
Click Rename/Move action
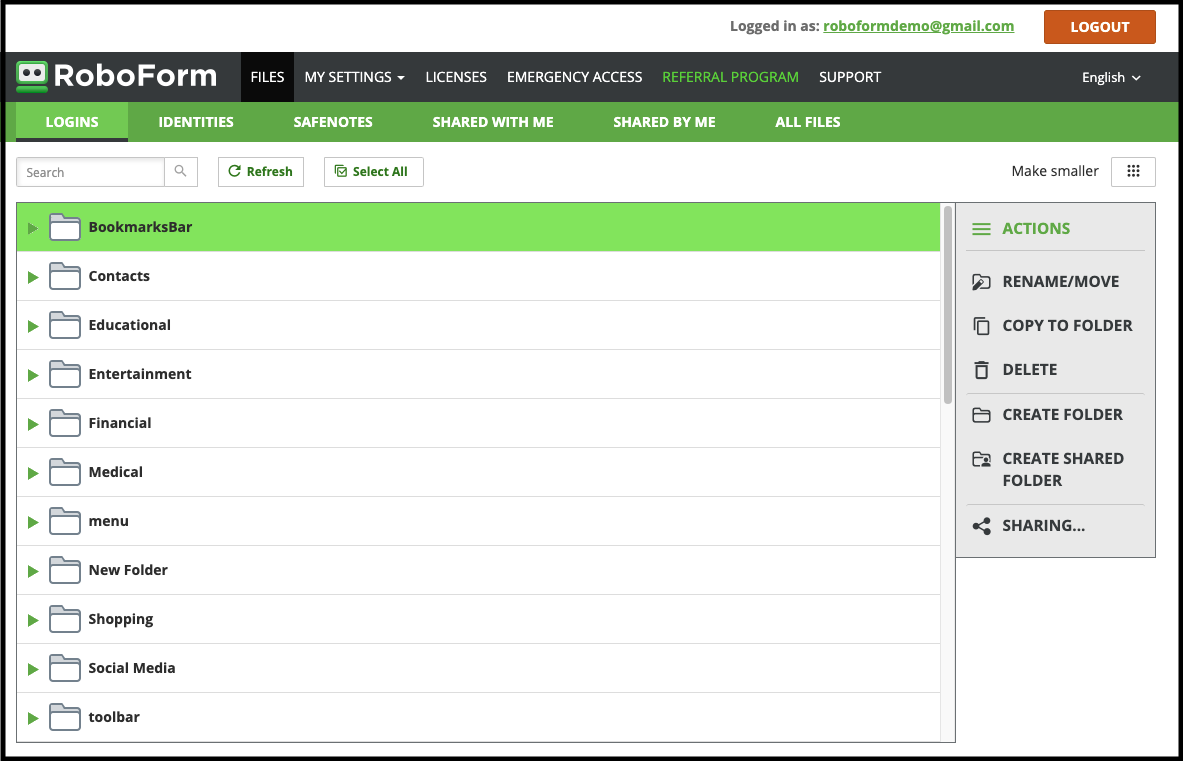1060,281
